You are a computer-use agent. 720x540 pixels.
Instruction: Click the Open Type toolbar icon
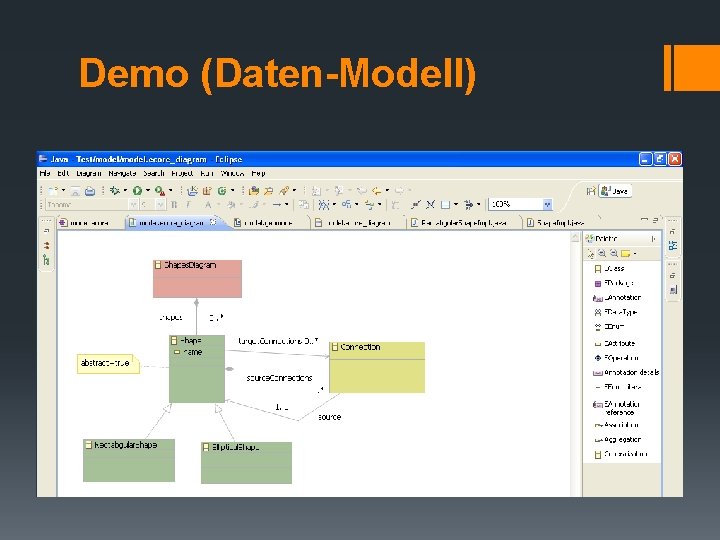tap(253, 191)
